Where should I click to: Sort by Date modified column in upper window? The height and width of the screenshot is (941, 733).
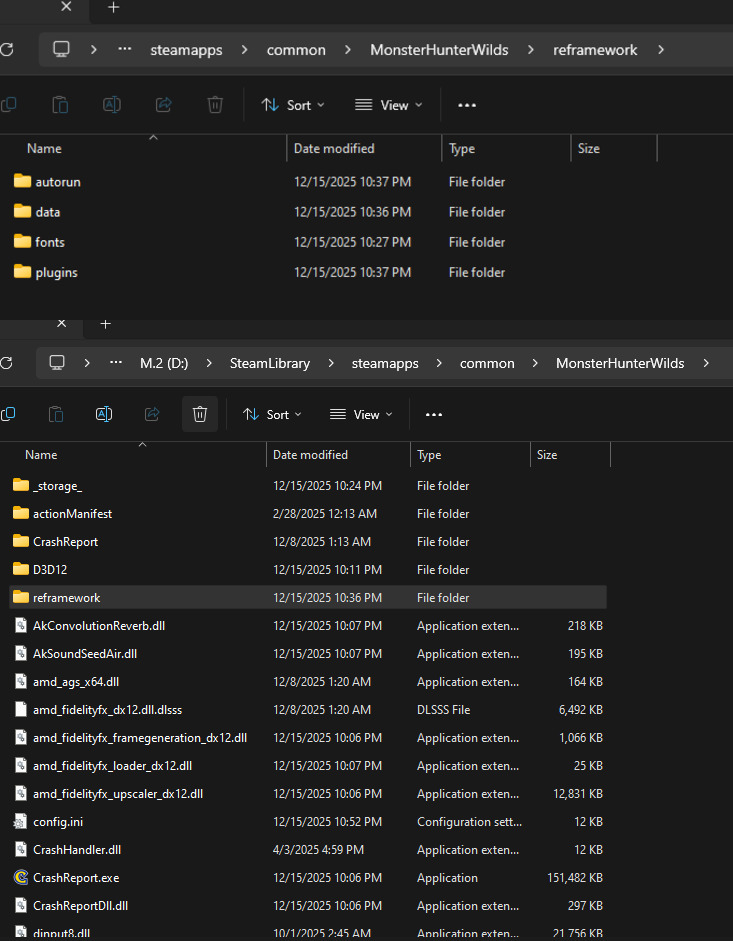[334, 148]
